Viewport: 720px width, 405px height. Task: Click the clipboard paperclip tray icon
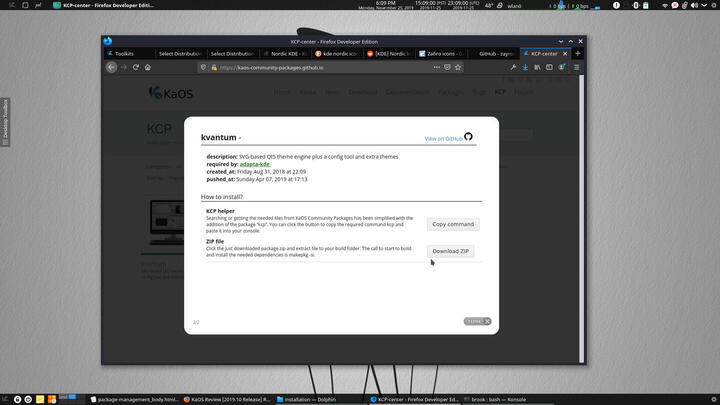click(684, 6)
